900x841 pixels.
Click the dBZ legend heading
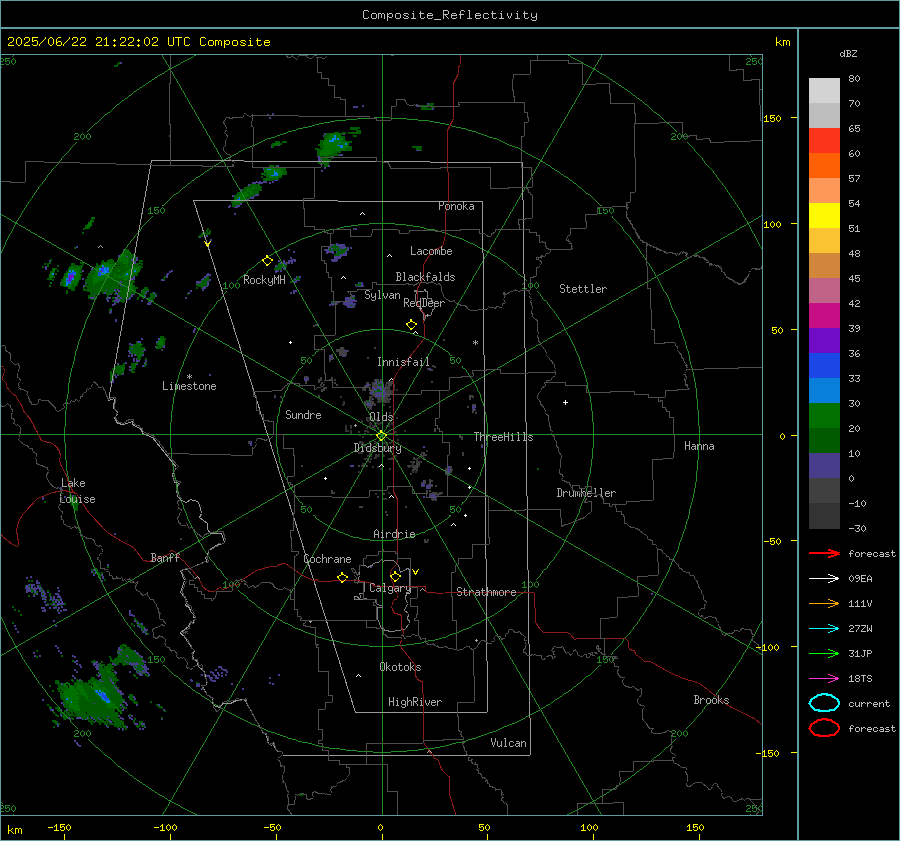[848, 53]
